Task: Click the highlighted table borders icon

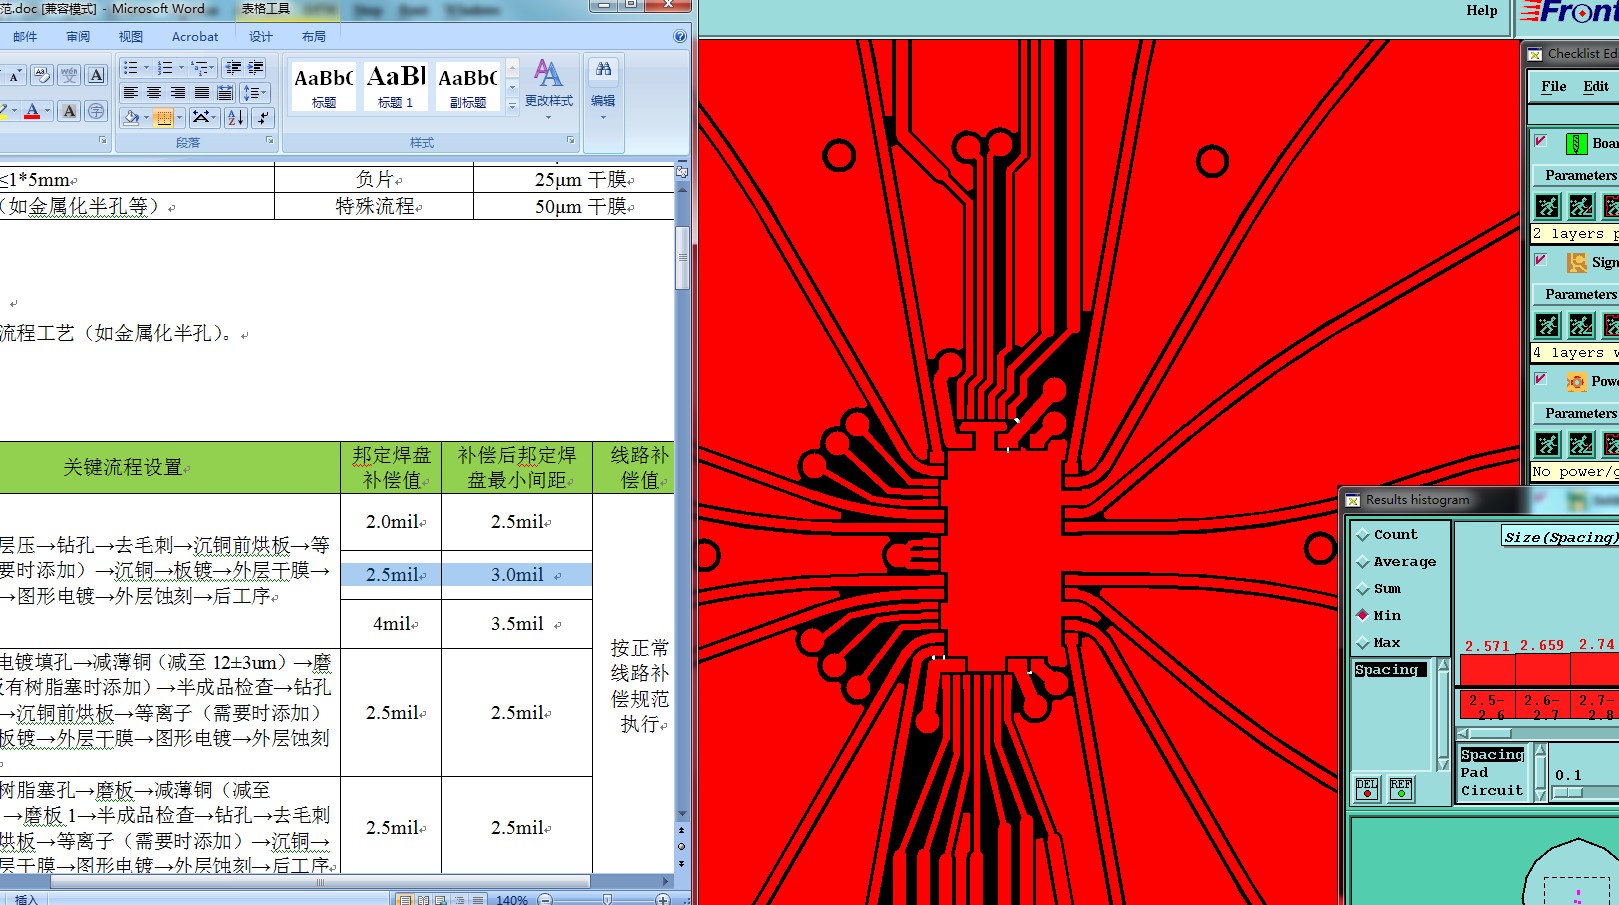Action: click(x=164, y=118)
